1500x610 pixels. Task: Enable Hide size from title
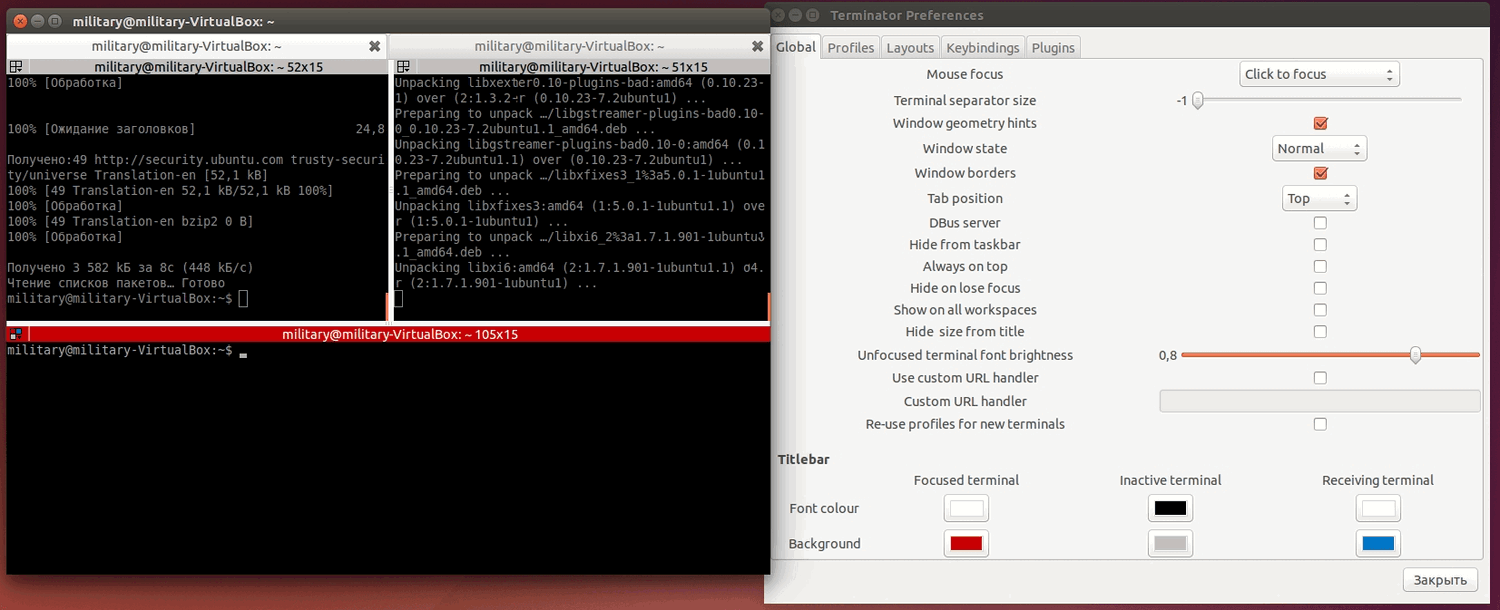1320,331
